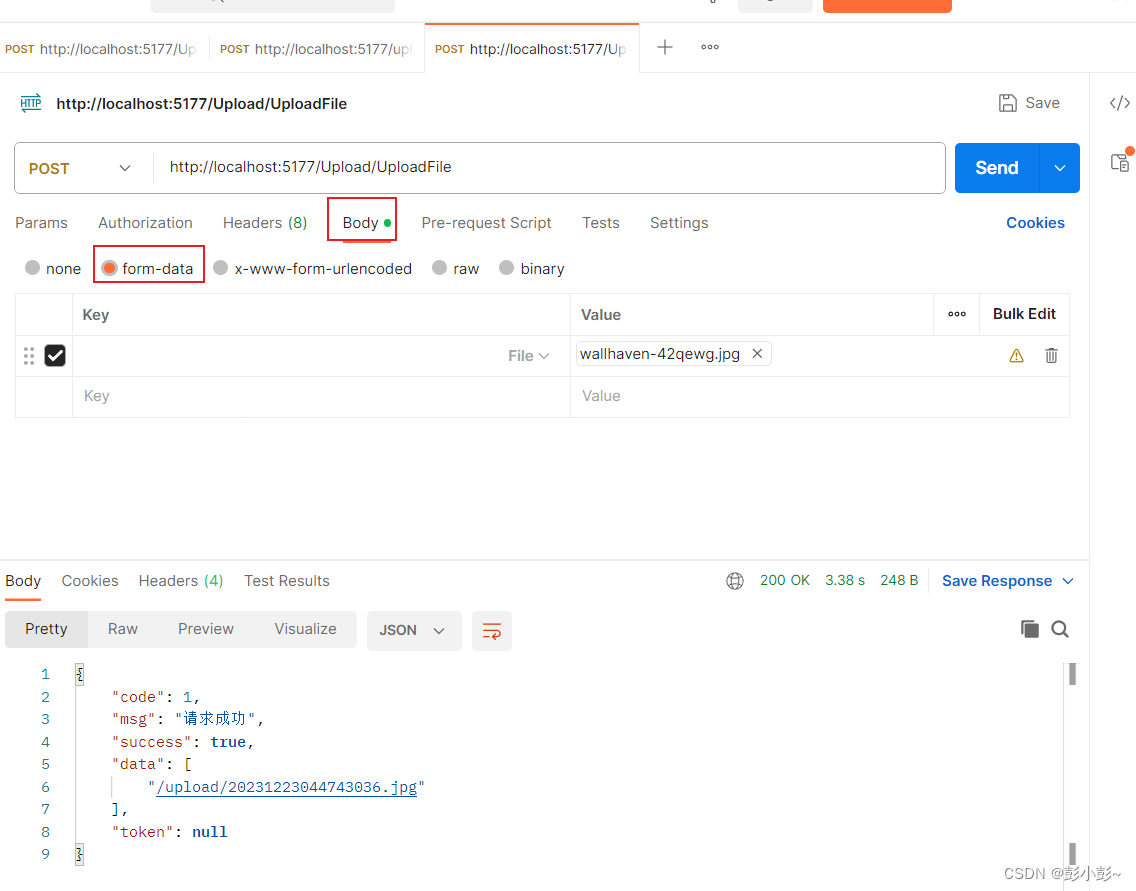
Task: Add a new request tab with plus
Action: pyautogui.click(x=664, y=47)
